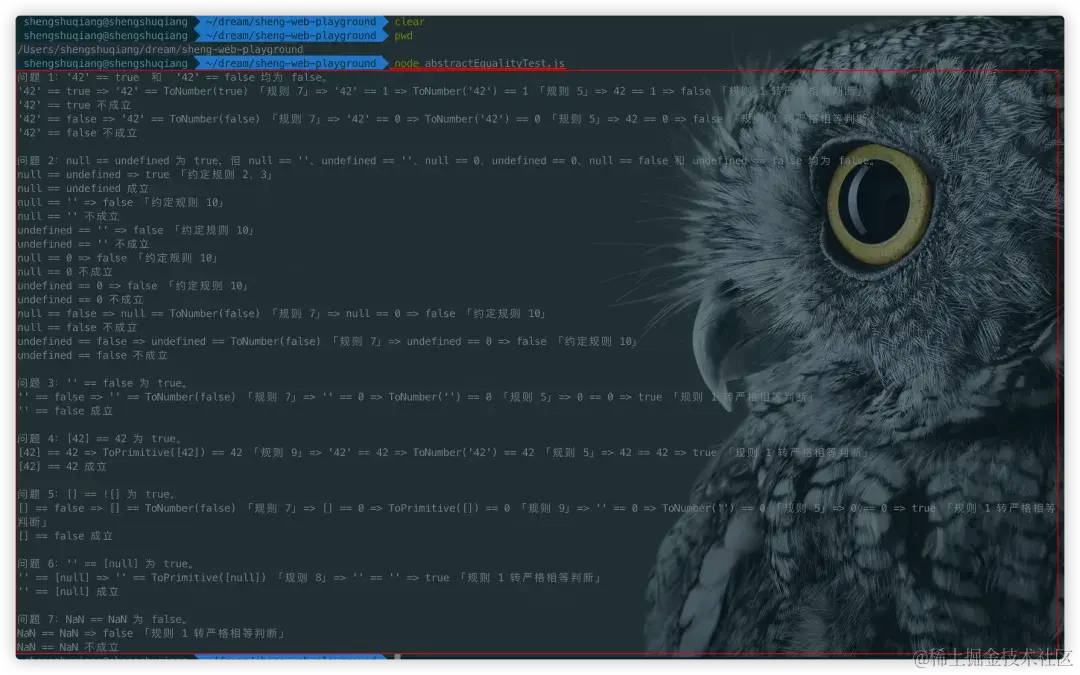Select the line 'NaN == NaN 不成立'
This screenshot has height=675, width=1080.
[x=68, y=647]
